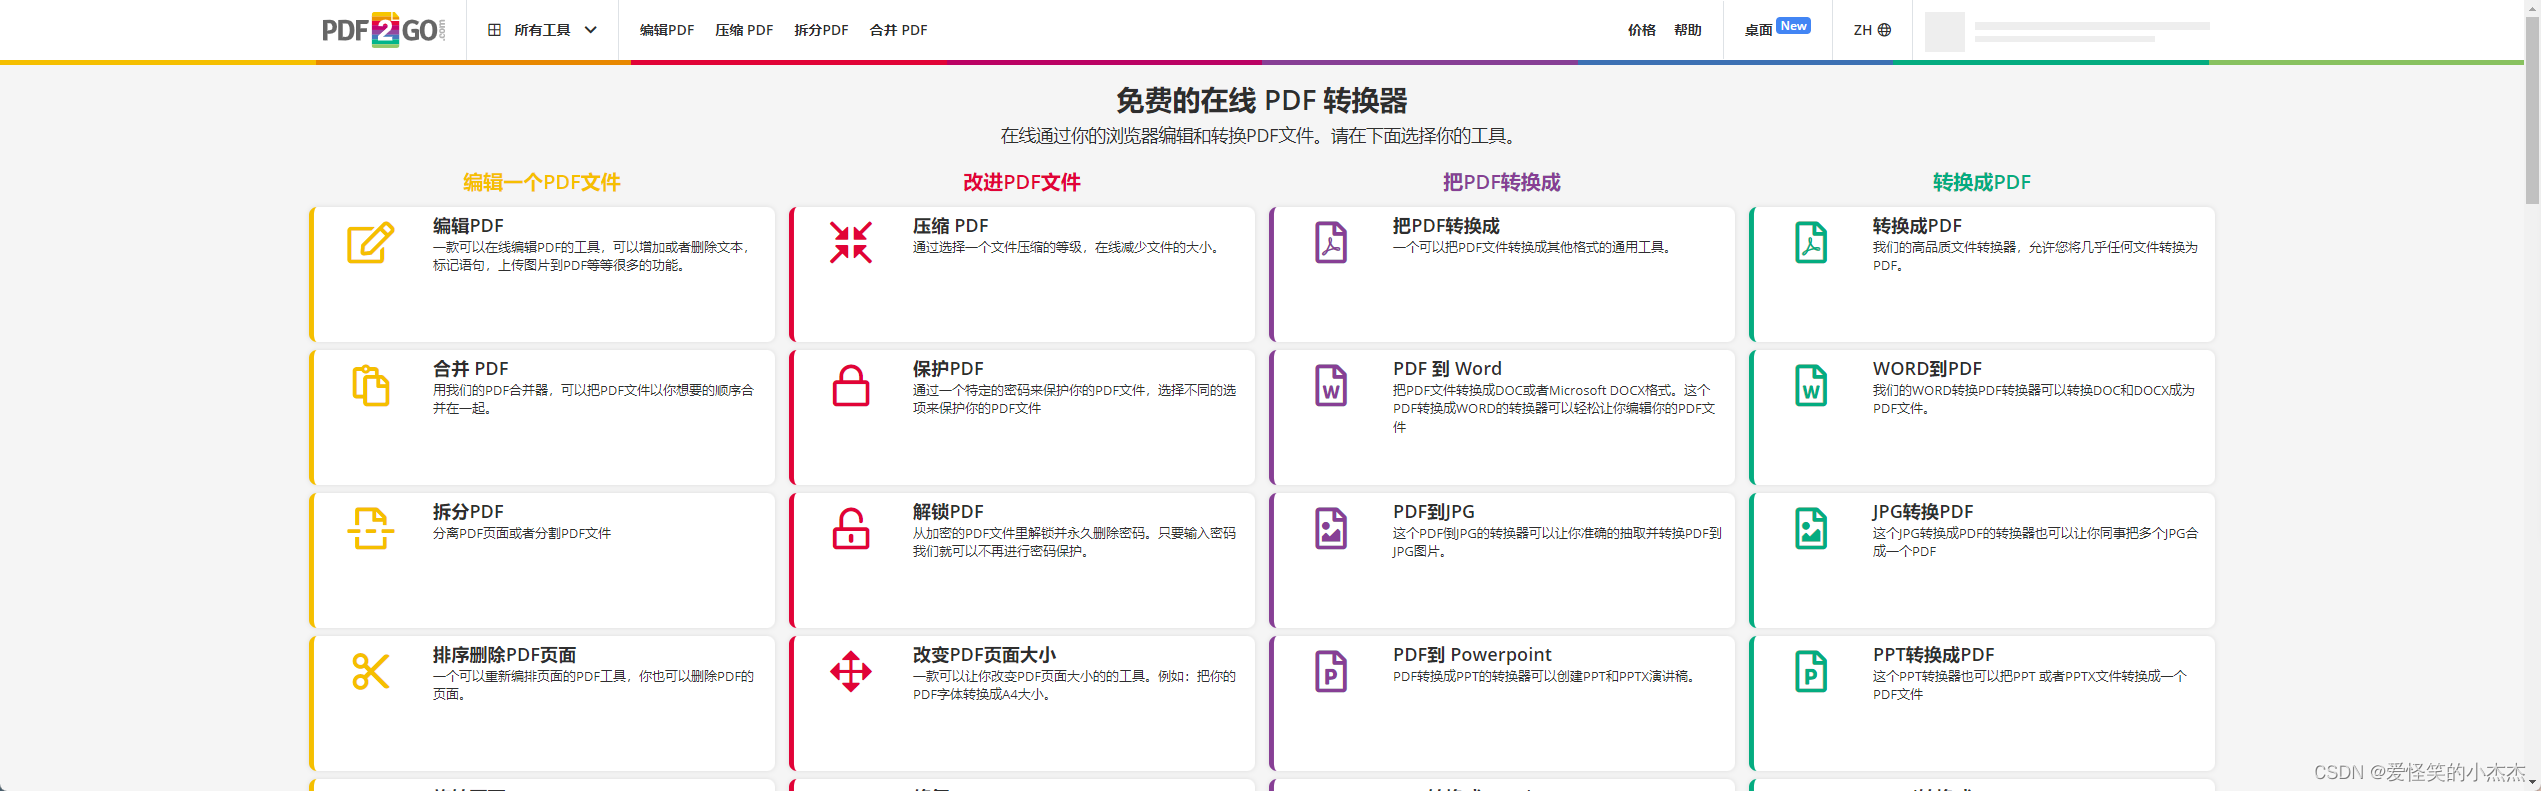Click the user avatar placeholder in the header
Image resolution: width=2541 pixels, height=791 pixels.
1944,31
